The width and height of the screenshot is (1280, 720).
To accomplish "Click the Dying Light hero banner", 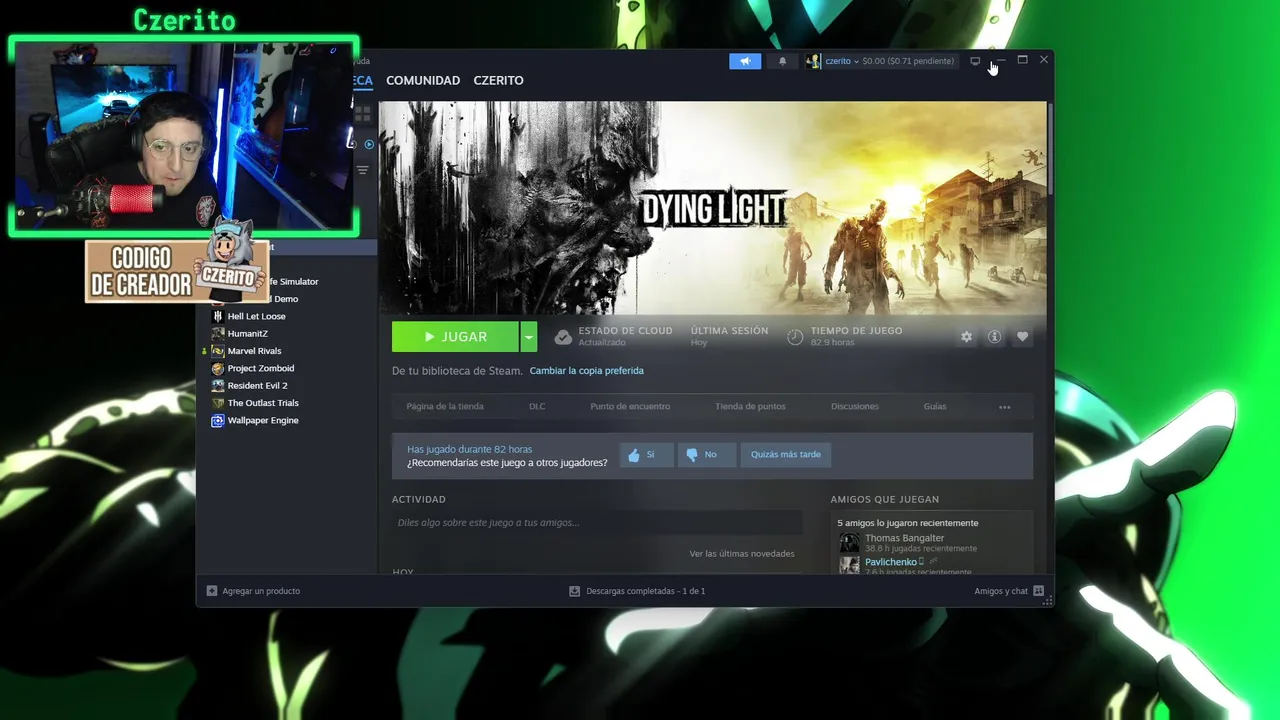I will pyautogui.click(x=713, y=208).
